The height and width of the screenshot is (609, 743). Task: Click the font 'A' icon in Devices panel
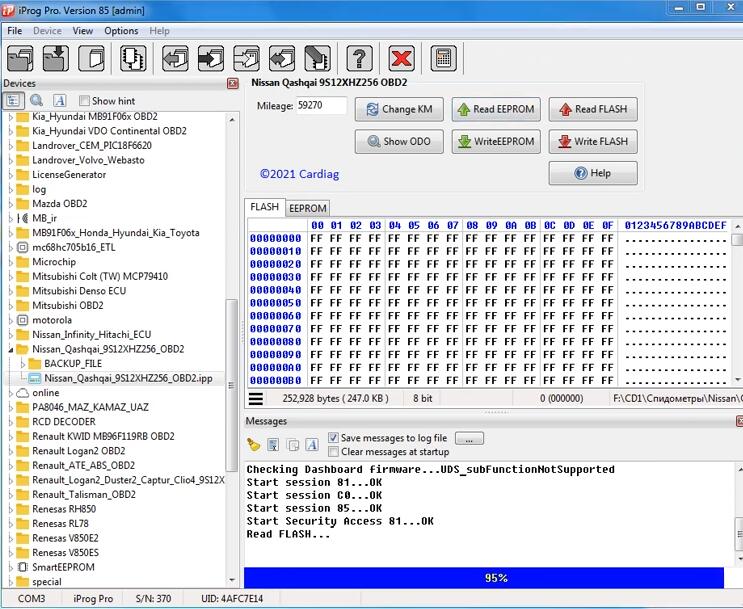pos(59,100)
